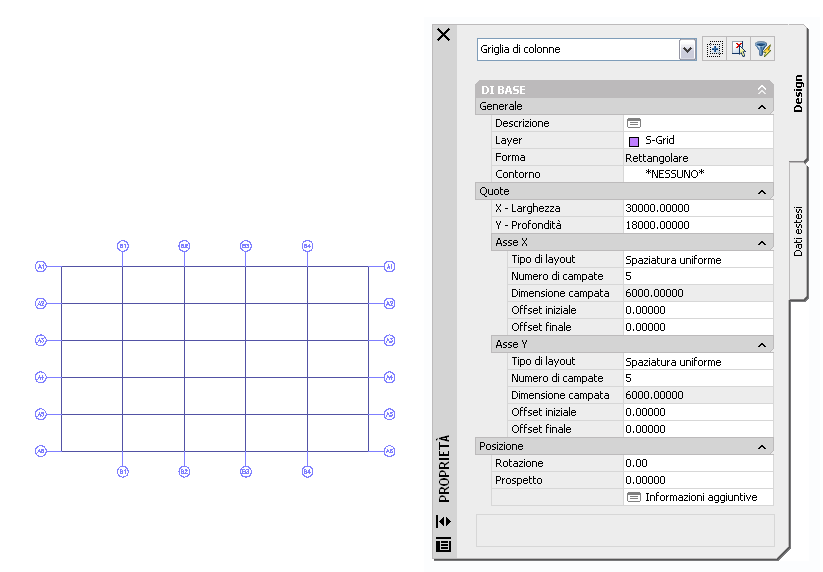Select the Contorno value *NESSUNO*

[x=698, y=174]
